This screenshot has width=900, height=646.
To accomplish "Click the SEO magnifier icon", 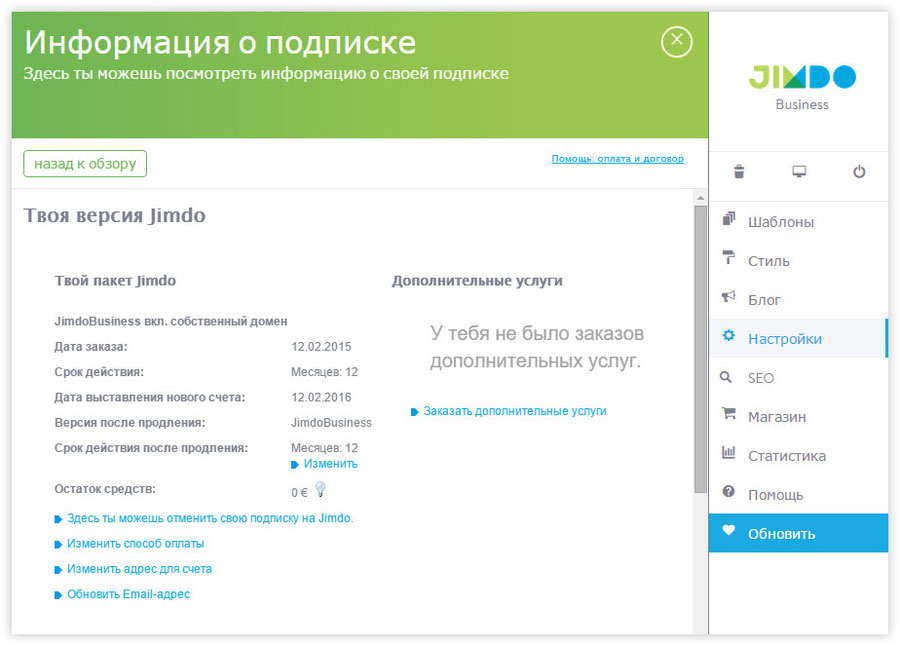I will pyautogui.click(x=726, y=377).
